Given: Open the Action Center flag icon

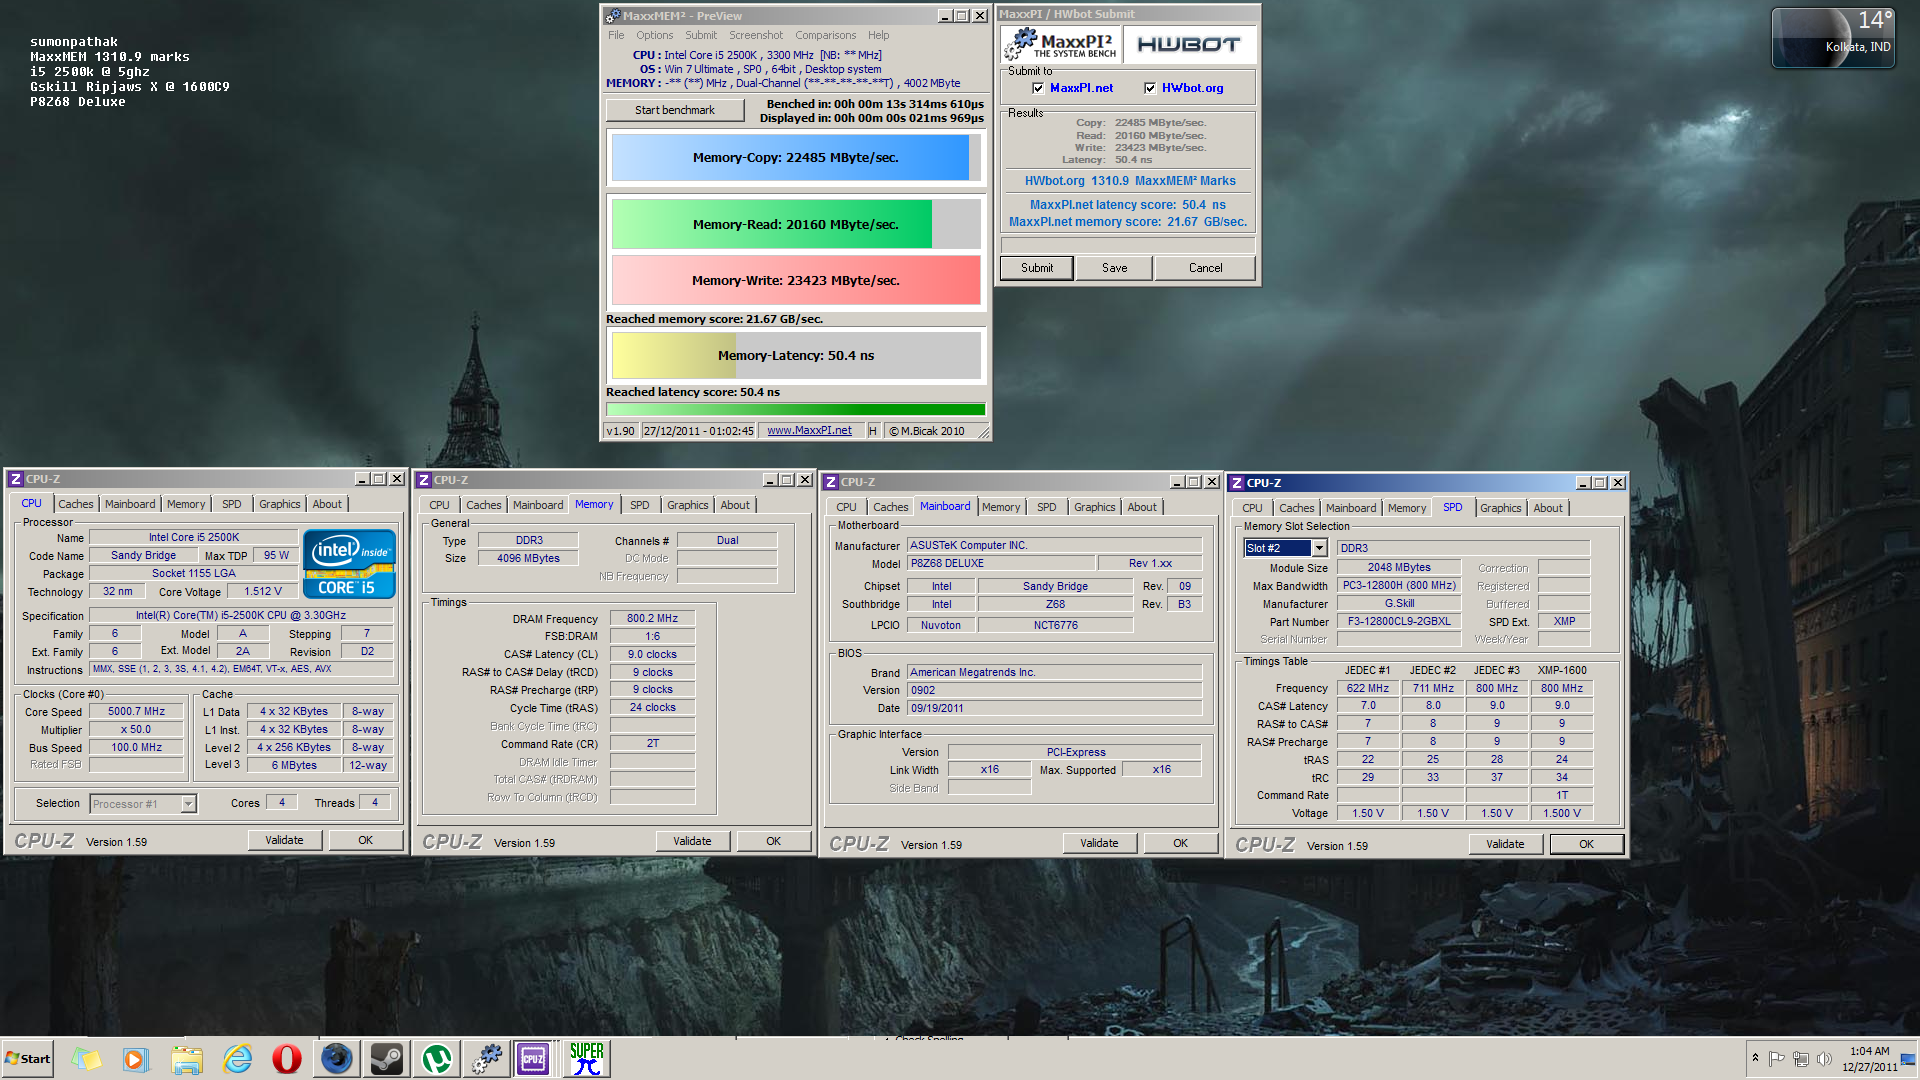Looking at the screenshot, I should pos(1777,1058).
